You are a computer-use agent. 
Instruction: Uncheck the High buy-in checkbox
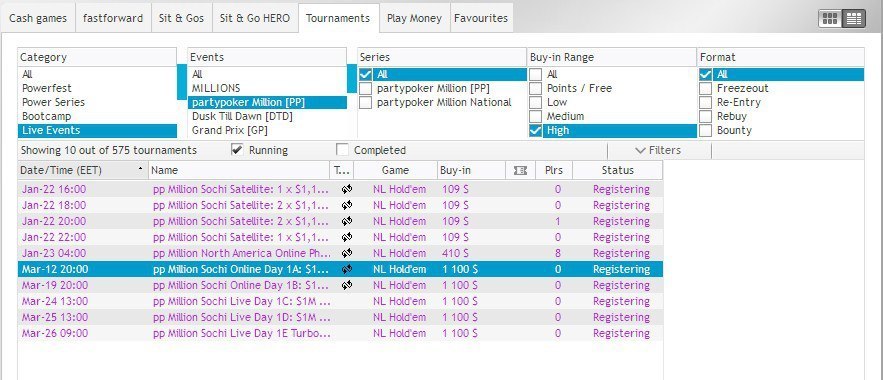click(536, 131)
